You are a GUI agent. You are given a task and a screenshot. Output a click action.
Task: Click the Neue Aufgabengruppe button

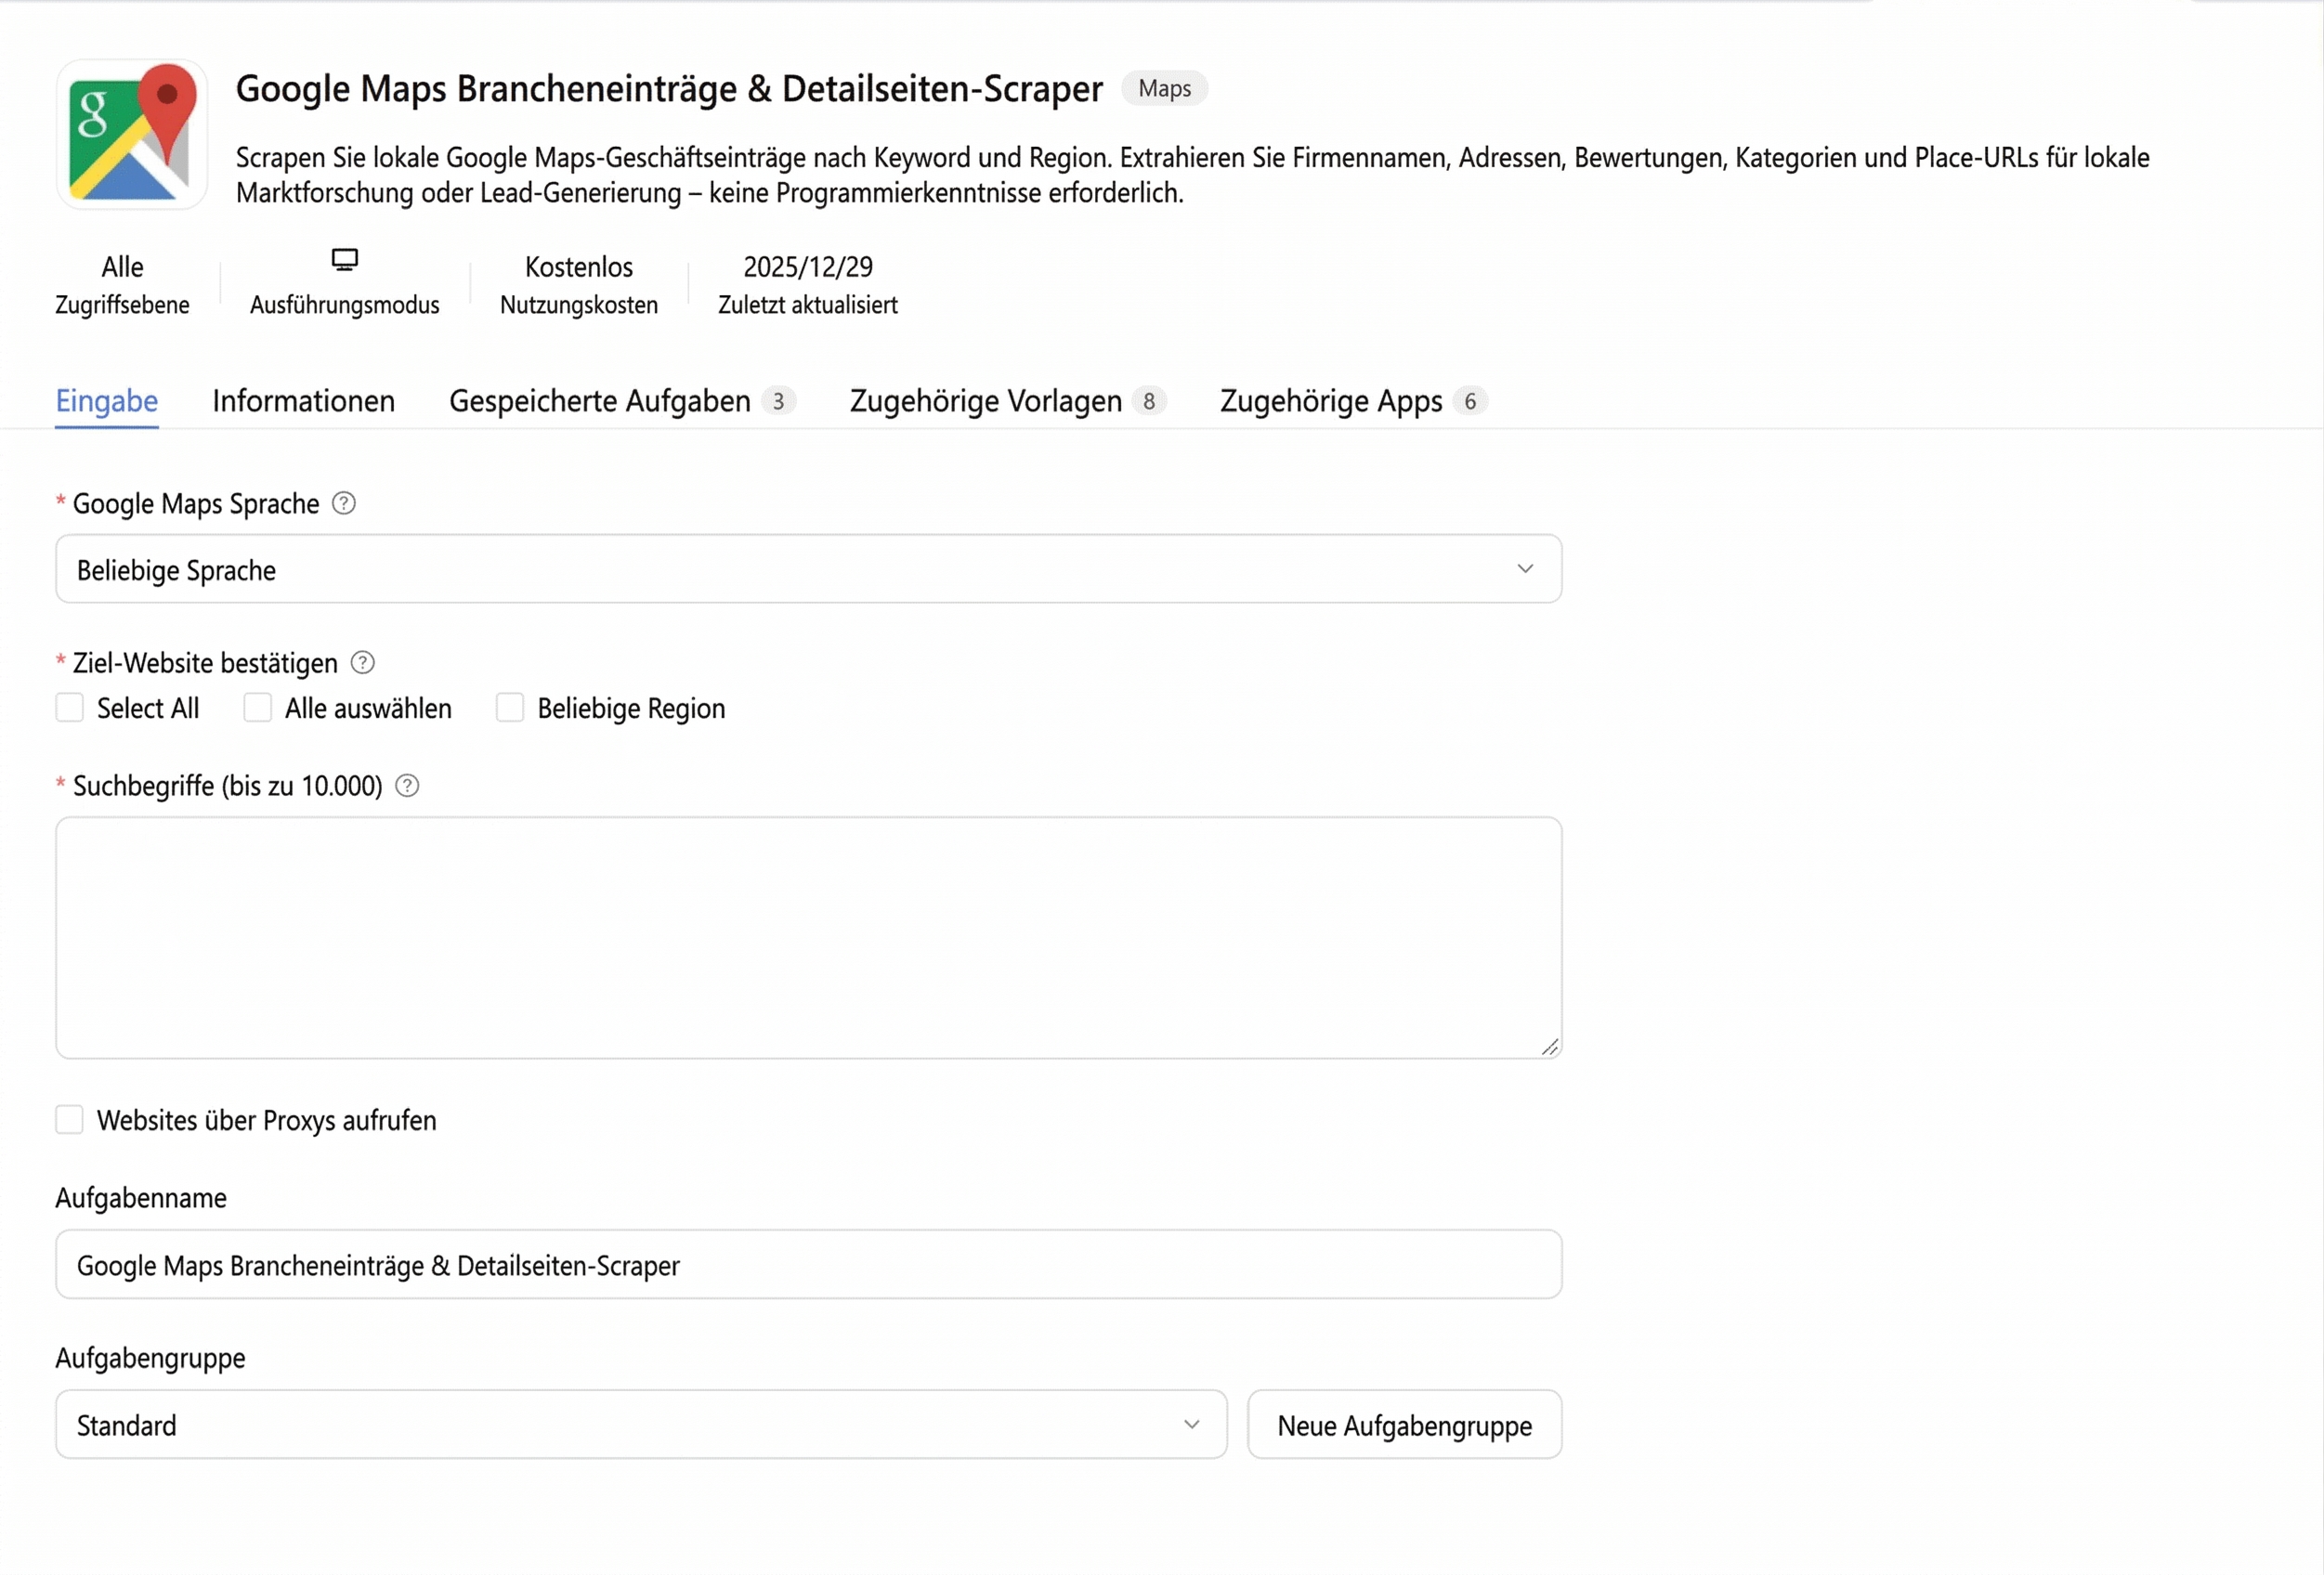click(1403, 1424)
